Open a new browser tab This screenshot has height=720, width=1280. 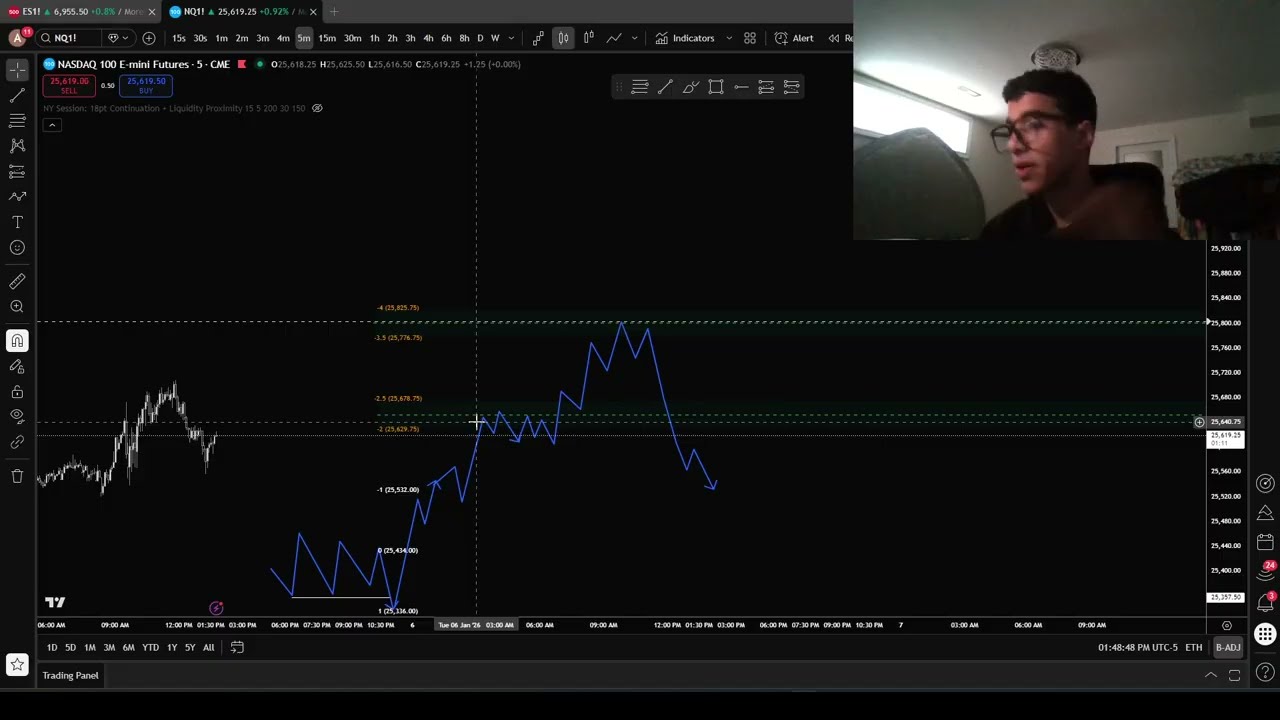click(x=334, y=11)
